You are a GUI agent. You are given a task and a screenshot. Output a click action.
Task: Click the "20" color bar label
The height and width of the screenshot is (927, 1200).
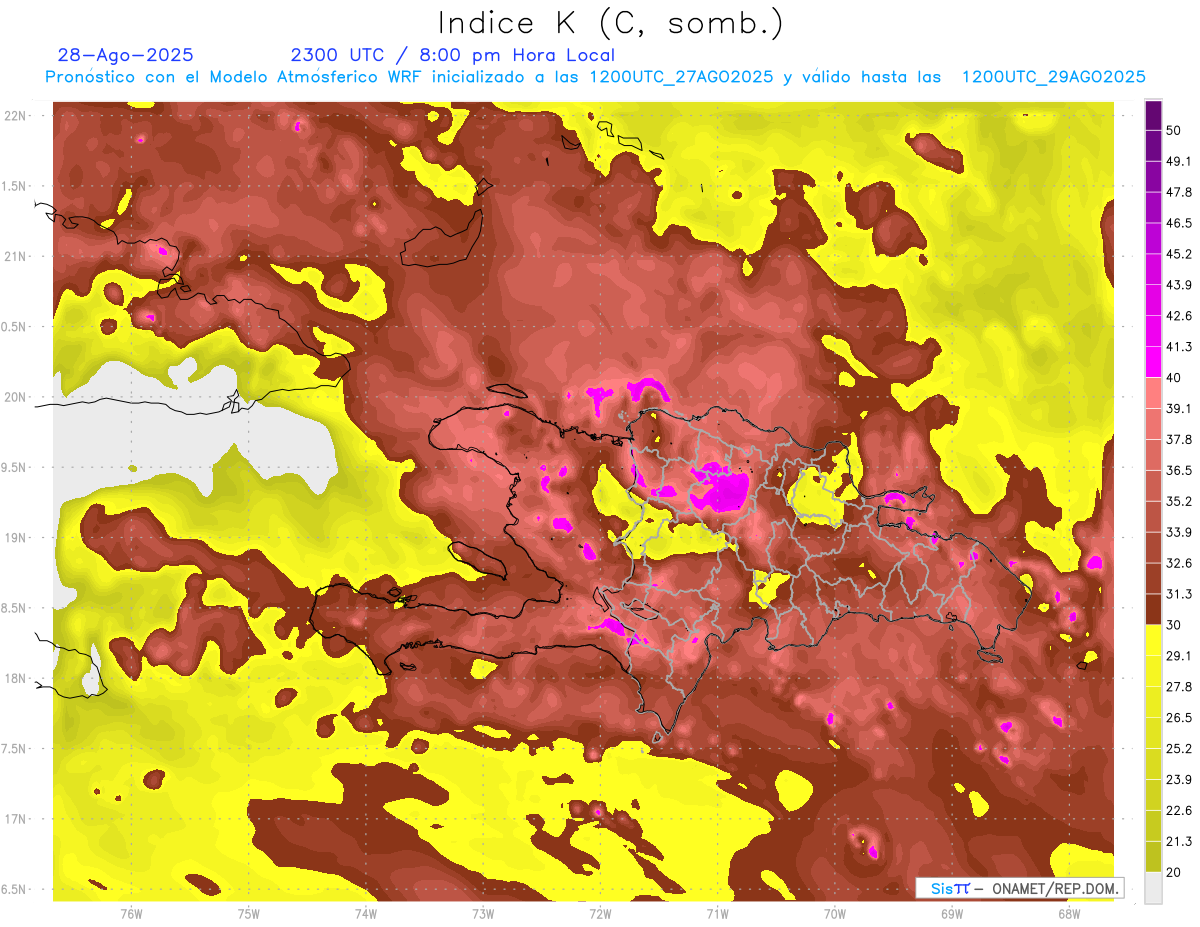click(x=1174, y=871)
